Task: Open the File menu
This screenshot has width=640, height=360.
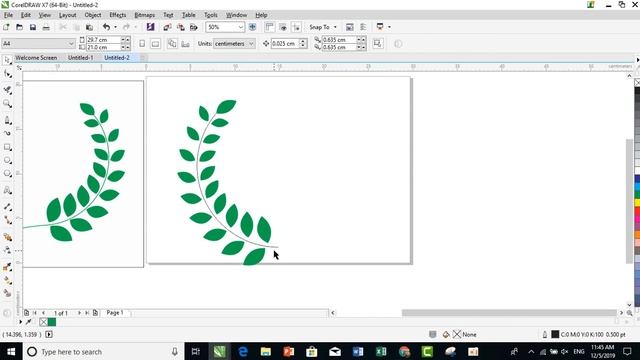Action: point(9,15)
